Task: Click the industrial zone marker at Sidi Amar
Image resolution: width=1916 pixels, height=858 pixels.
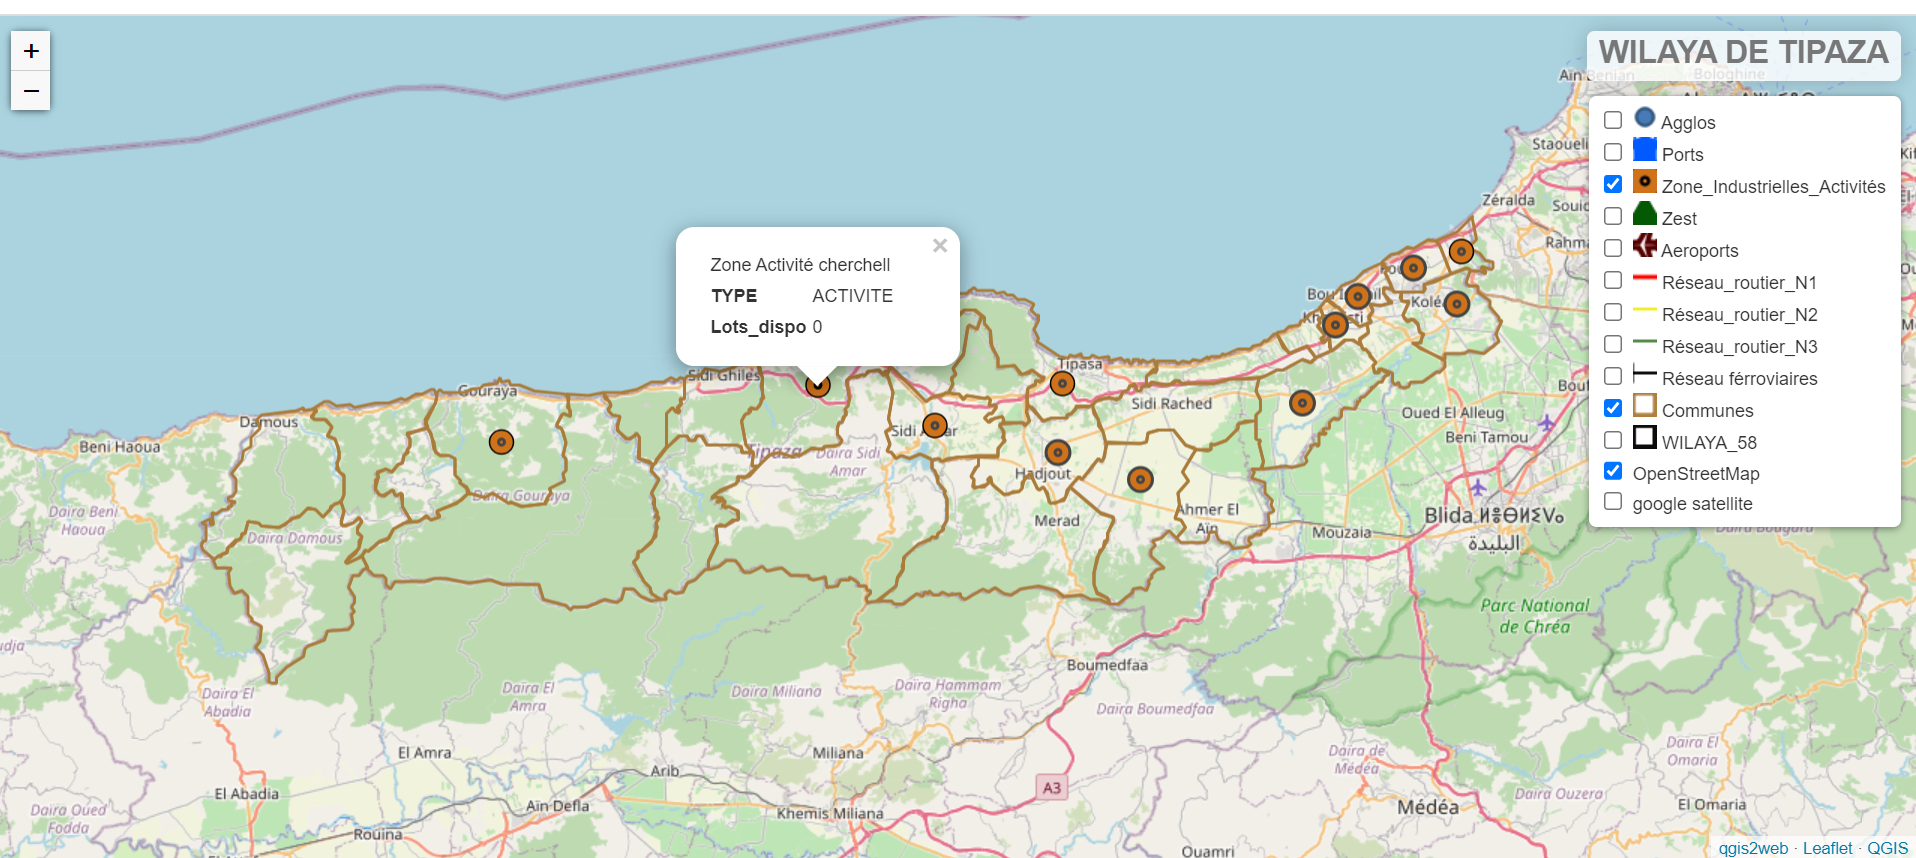Action: 935,426
